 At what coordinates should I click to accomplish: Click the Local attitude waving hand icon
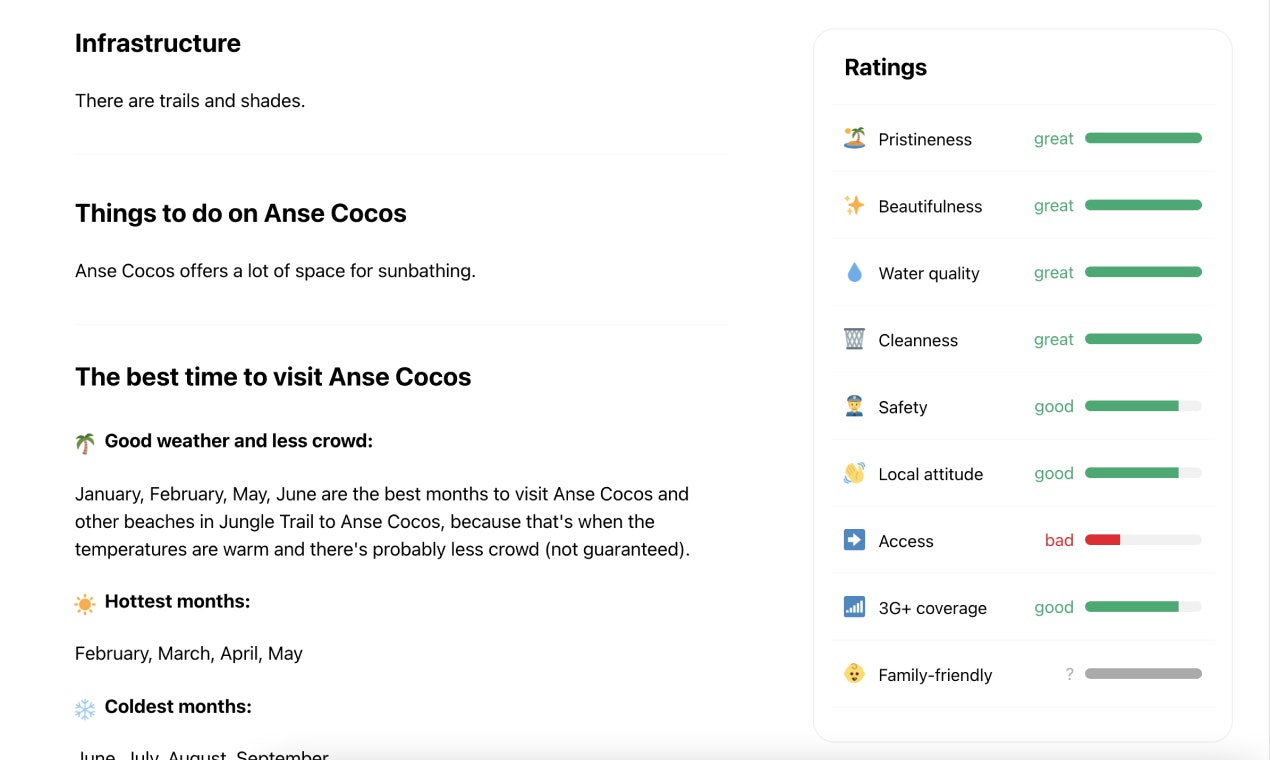click(x=854, y=473)
